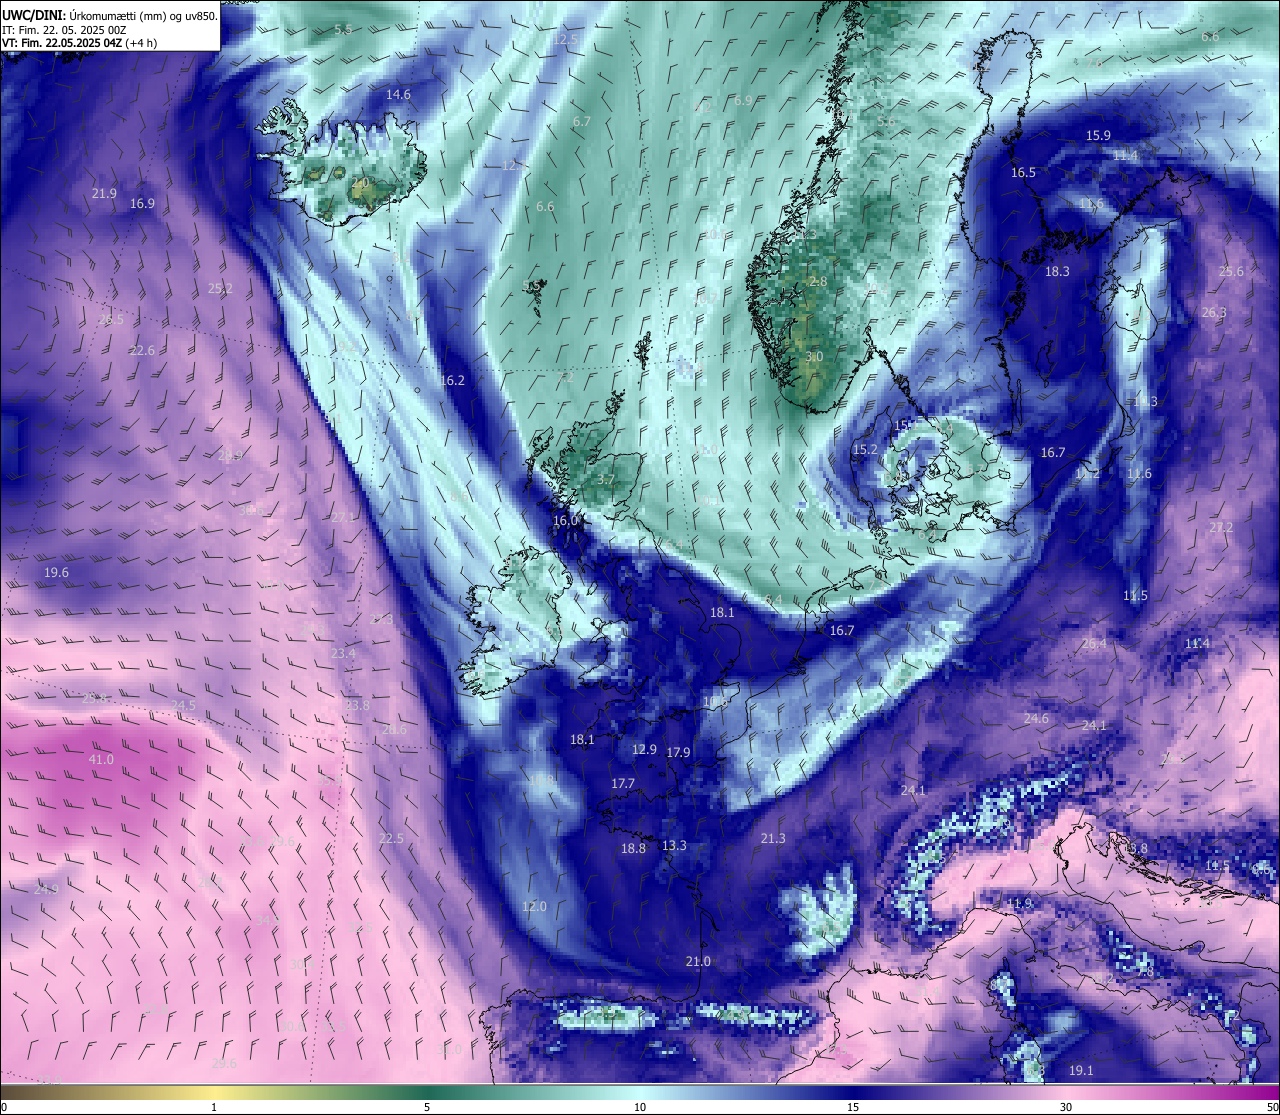This screenshot has width=1280, height=1115.
Task: Click the 13.3 value label on the map
Action: [674, 846]
